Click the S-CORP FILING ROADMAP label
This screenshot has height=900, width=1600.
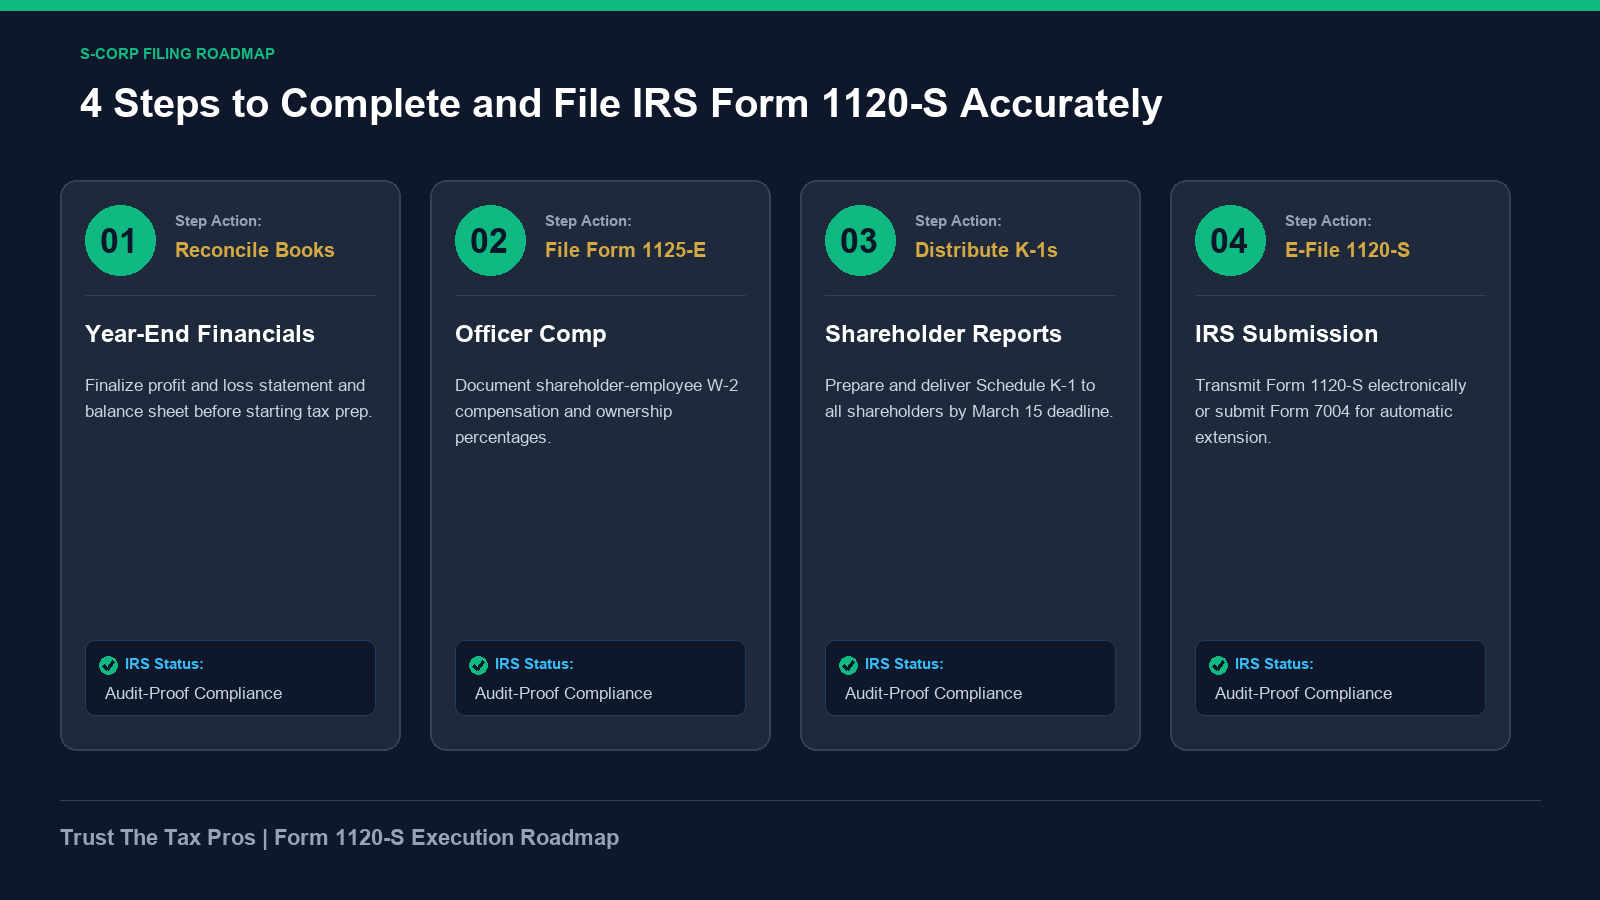[177, 54]
